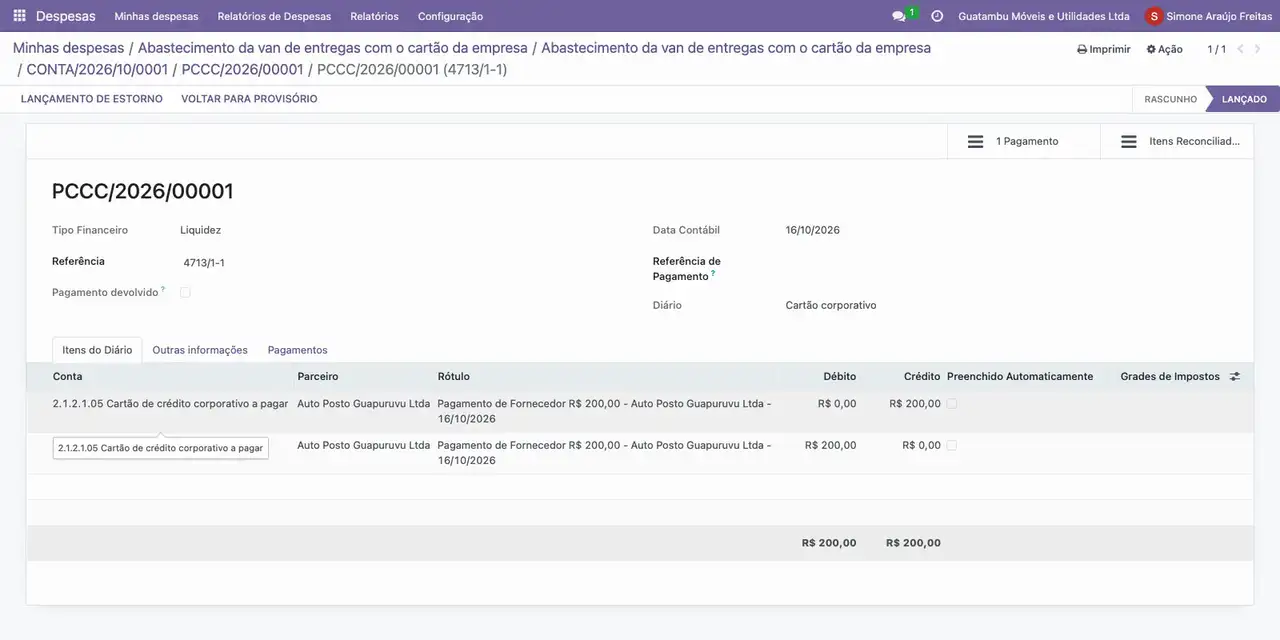The height and width of the screenshot is (640, 1280).
Task: Switch to the Itens do Diário tab
Action: [97, 350]
